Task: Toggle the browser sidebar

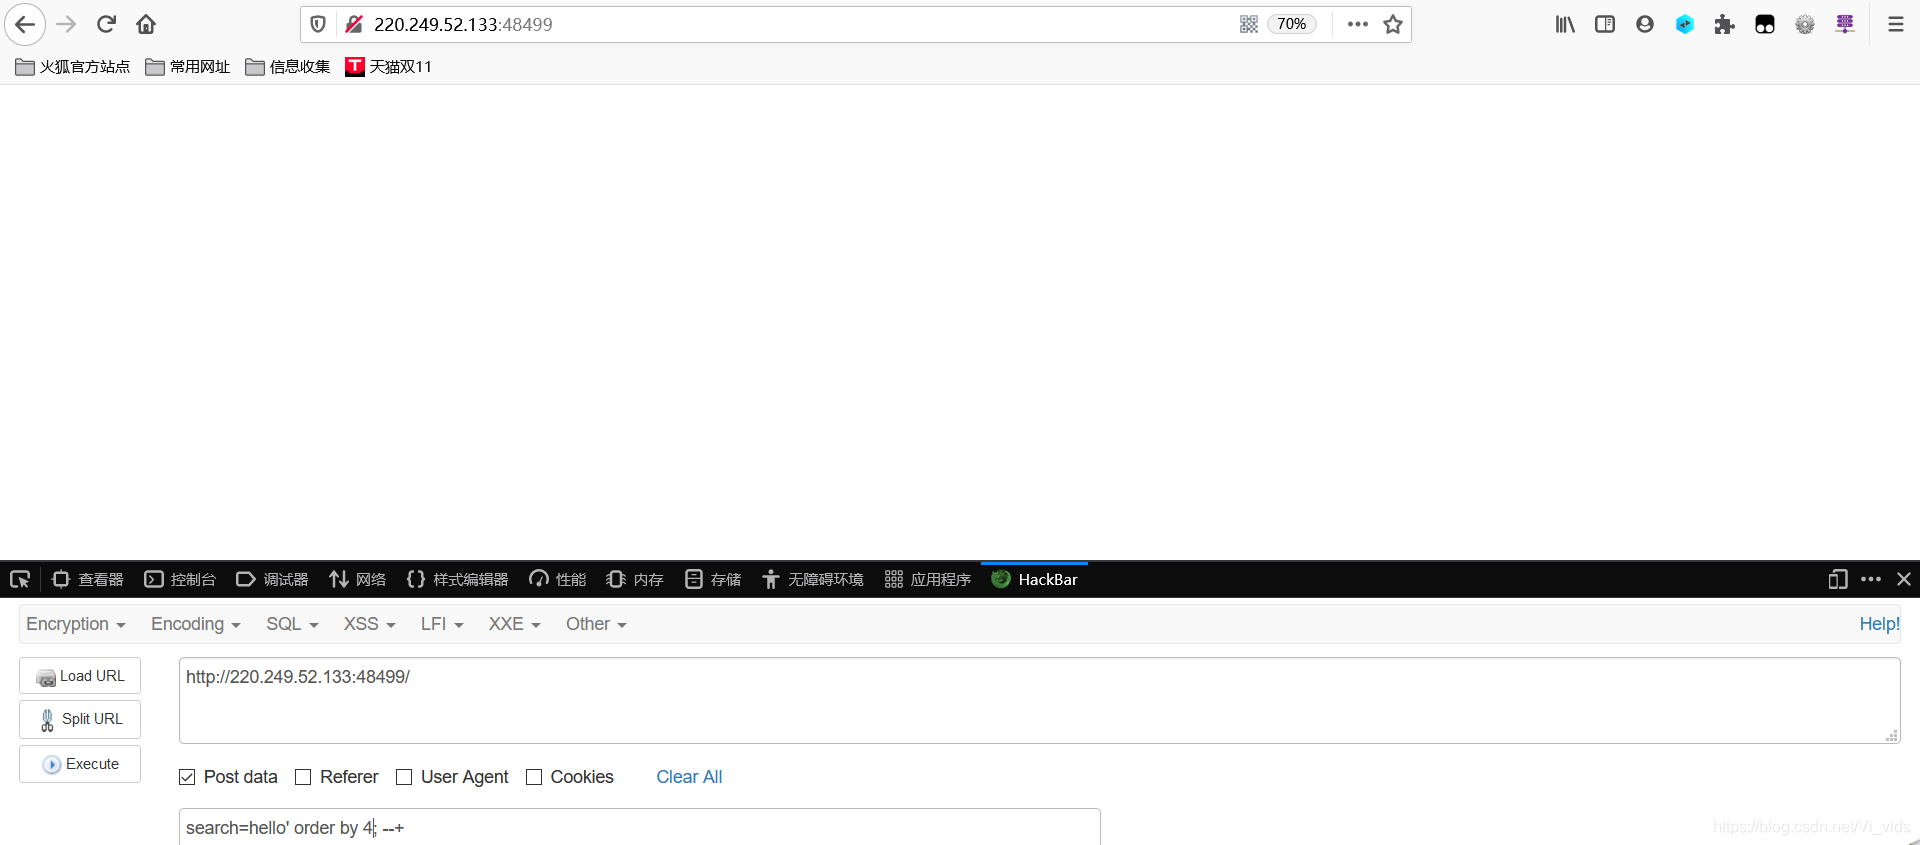Action: click(x=1605, y=24)
